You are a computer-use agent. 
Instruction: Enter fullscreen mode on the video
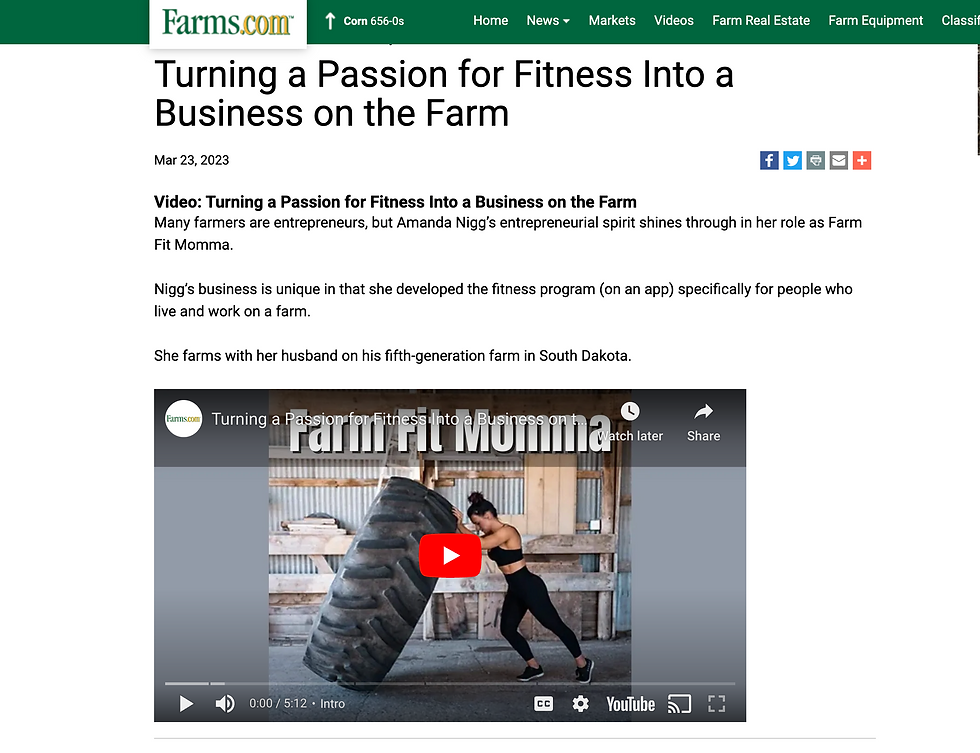(716, 704)
